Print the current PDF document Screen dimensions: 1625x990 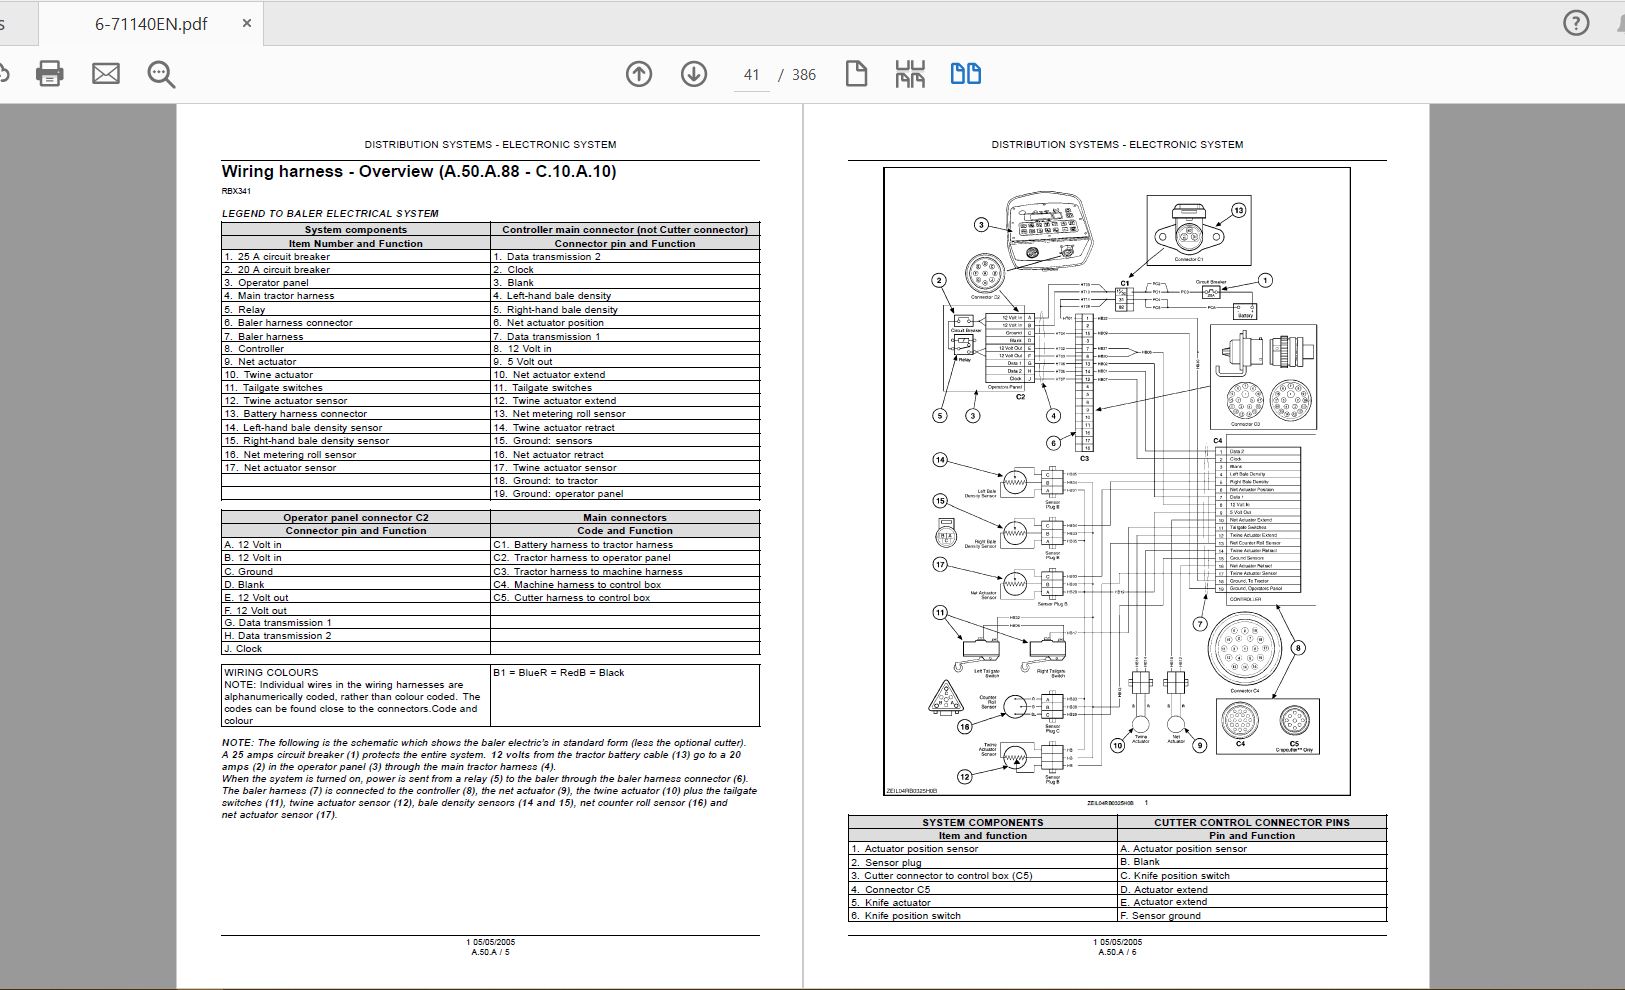click(48, 74)
